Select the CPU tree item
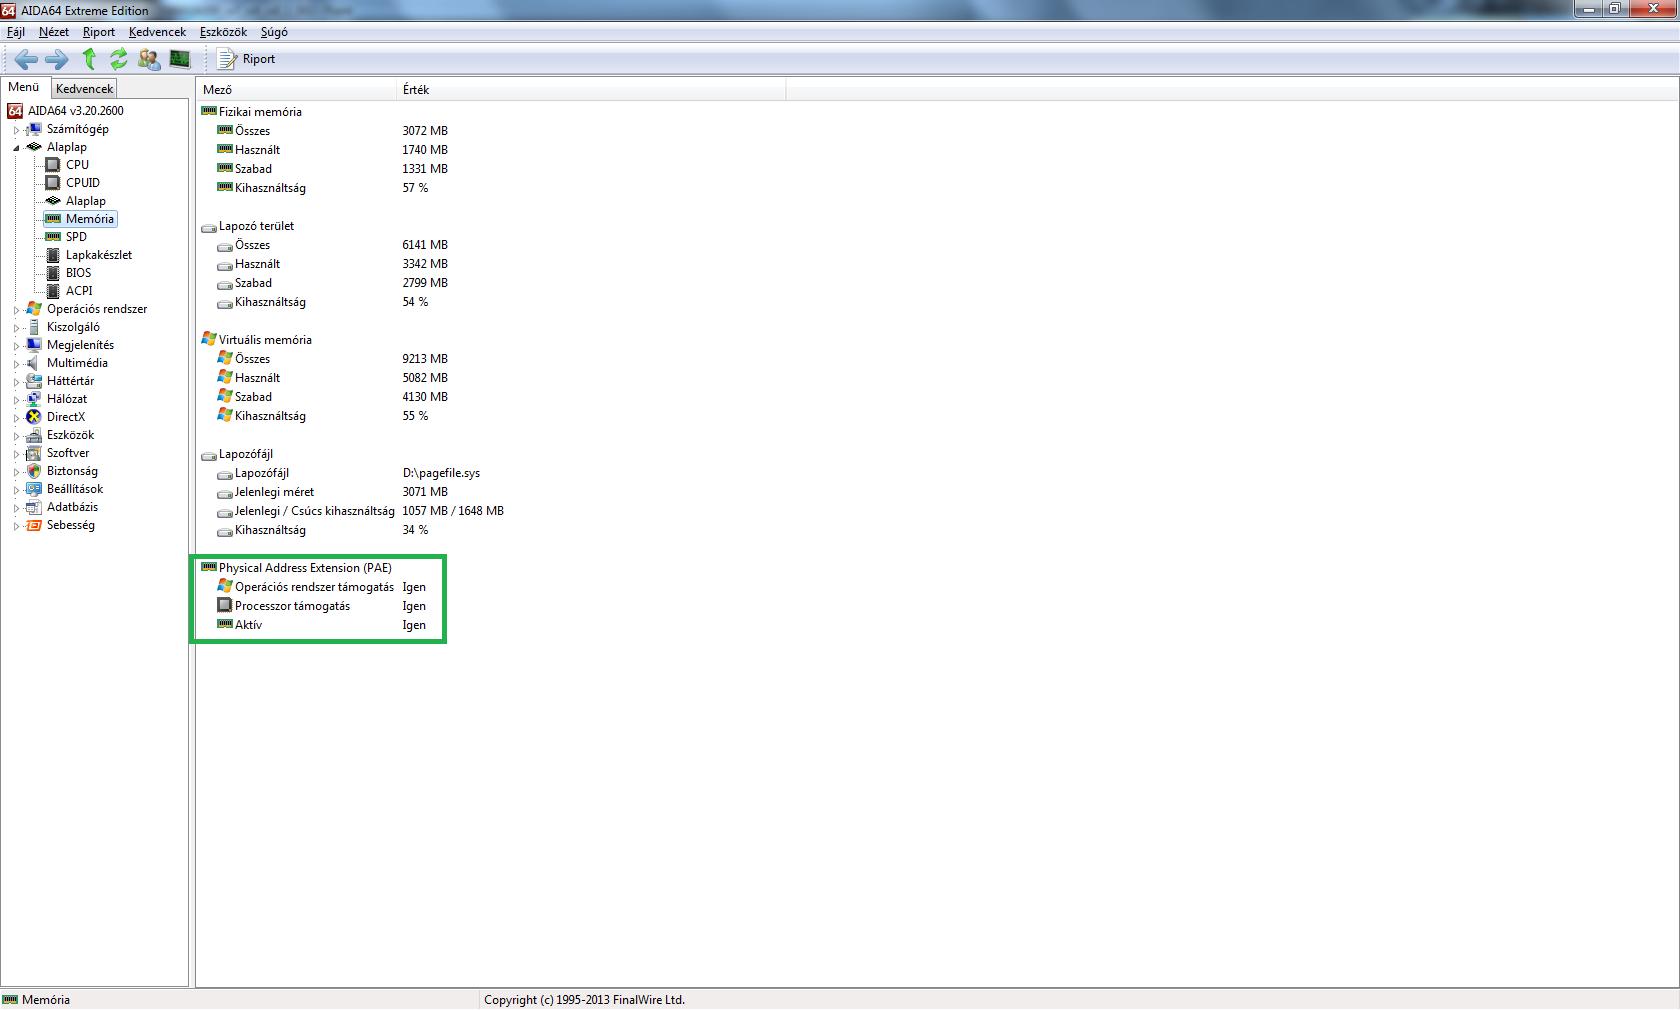This screenshot has width=1680, height=1010. (77, 165)
